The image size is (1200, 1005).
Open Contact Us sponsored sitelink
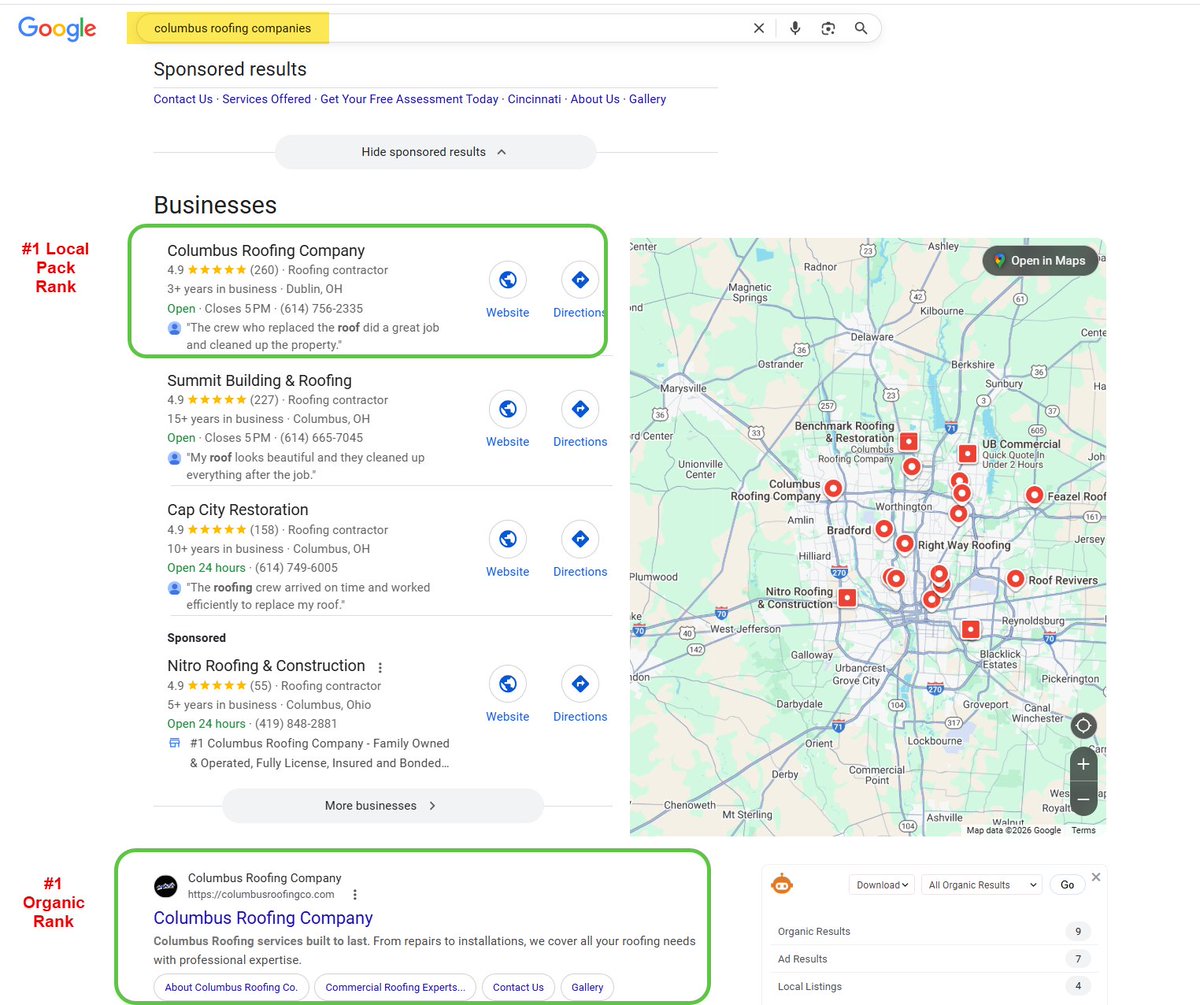[183, 99]
